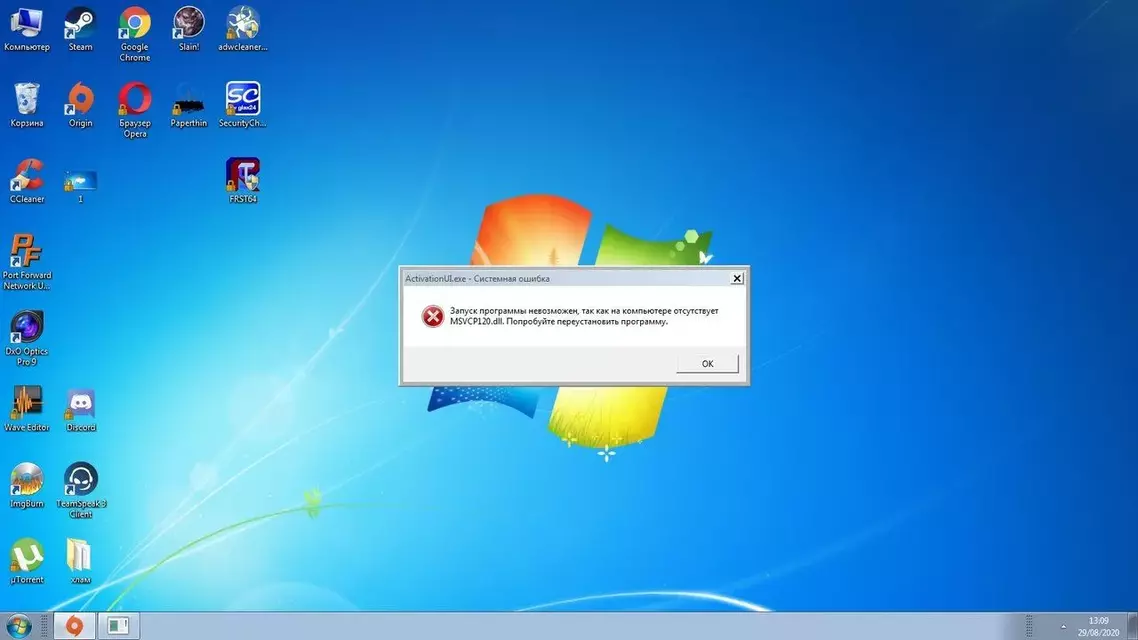Select the FRST64 desktop icon
This screenshot has width=1138, height=640.
pyautogui.click(x=242, y=181)
